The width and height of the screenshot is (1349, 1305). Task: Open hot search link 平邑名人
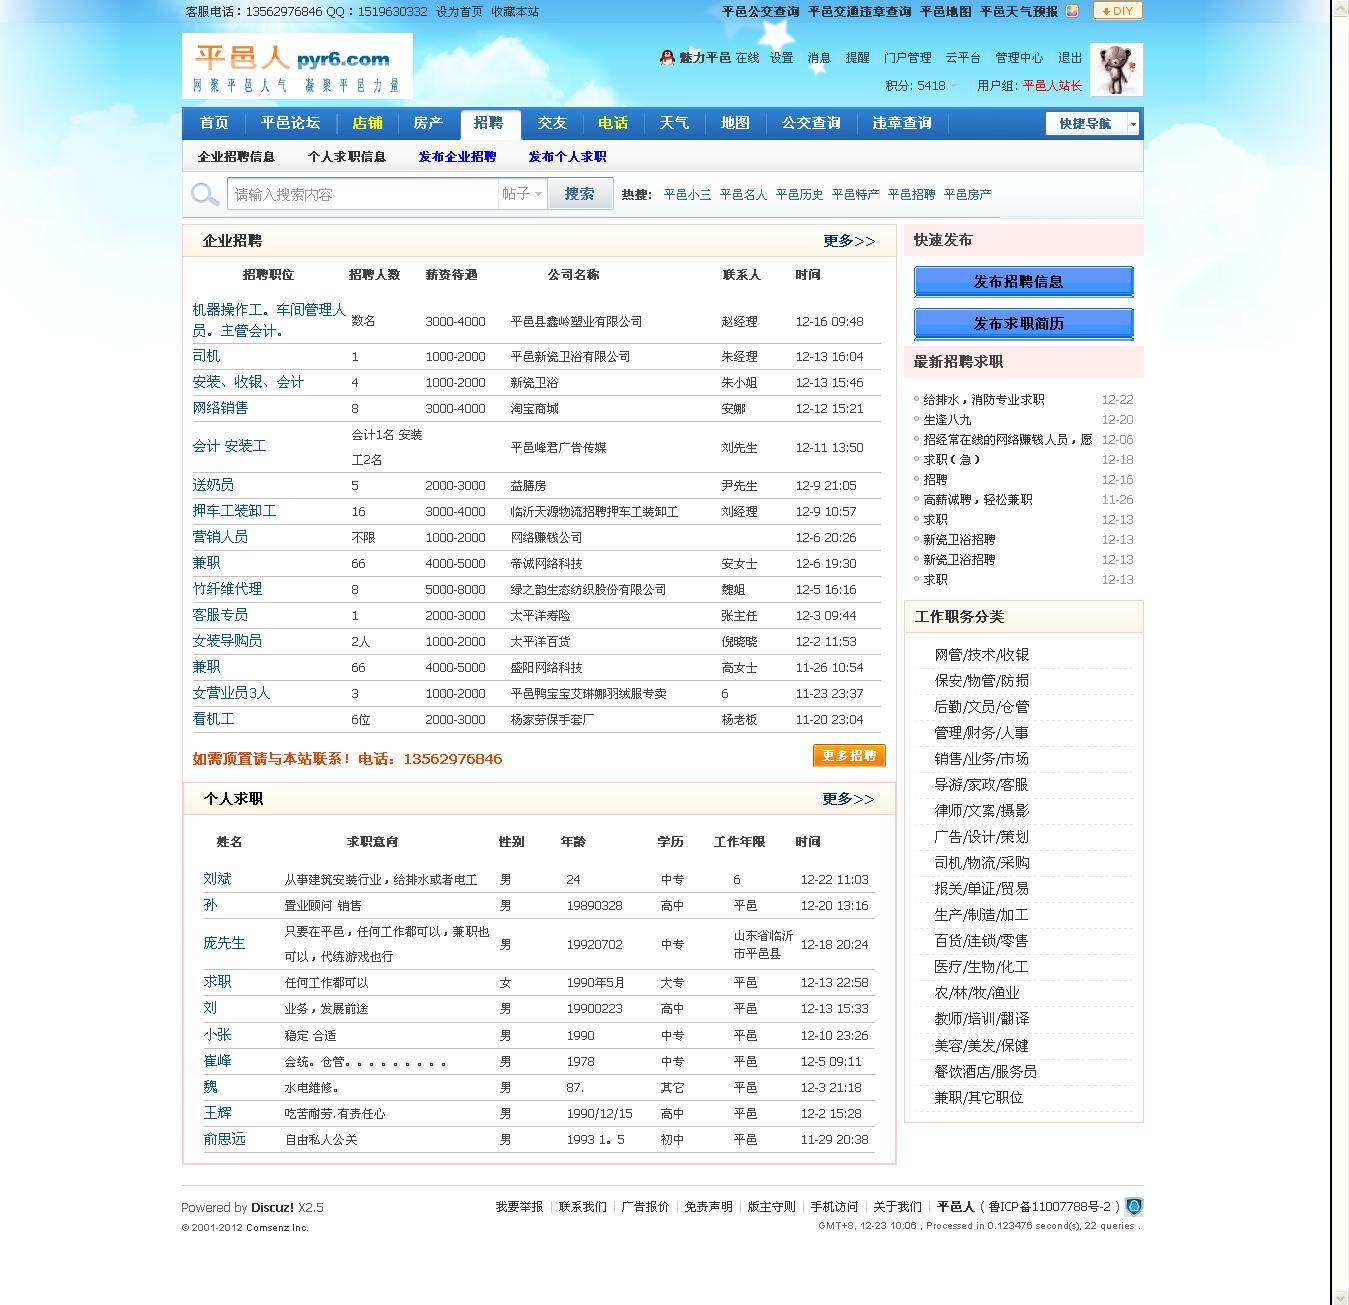[x=743, y=195]
